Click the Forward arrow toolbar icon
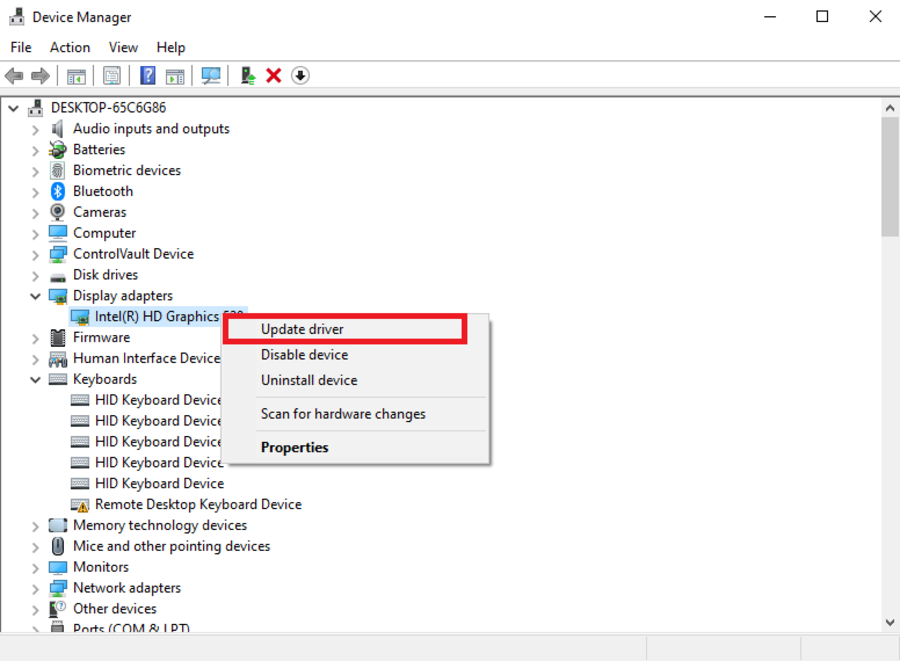Viewport: 900px width, 661px height. tap(40, 76)
